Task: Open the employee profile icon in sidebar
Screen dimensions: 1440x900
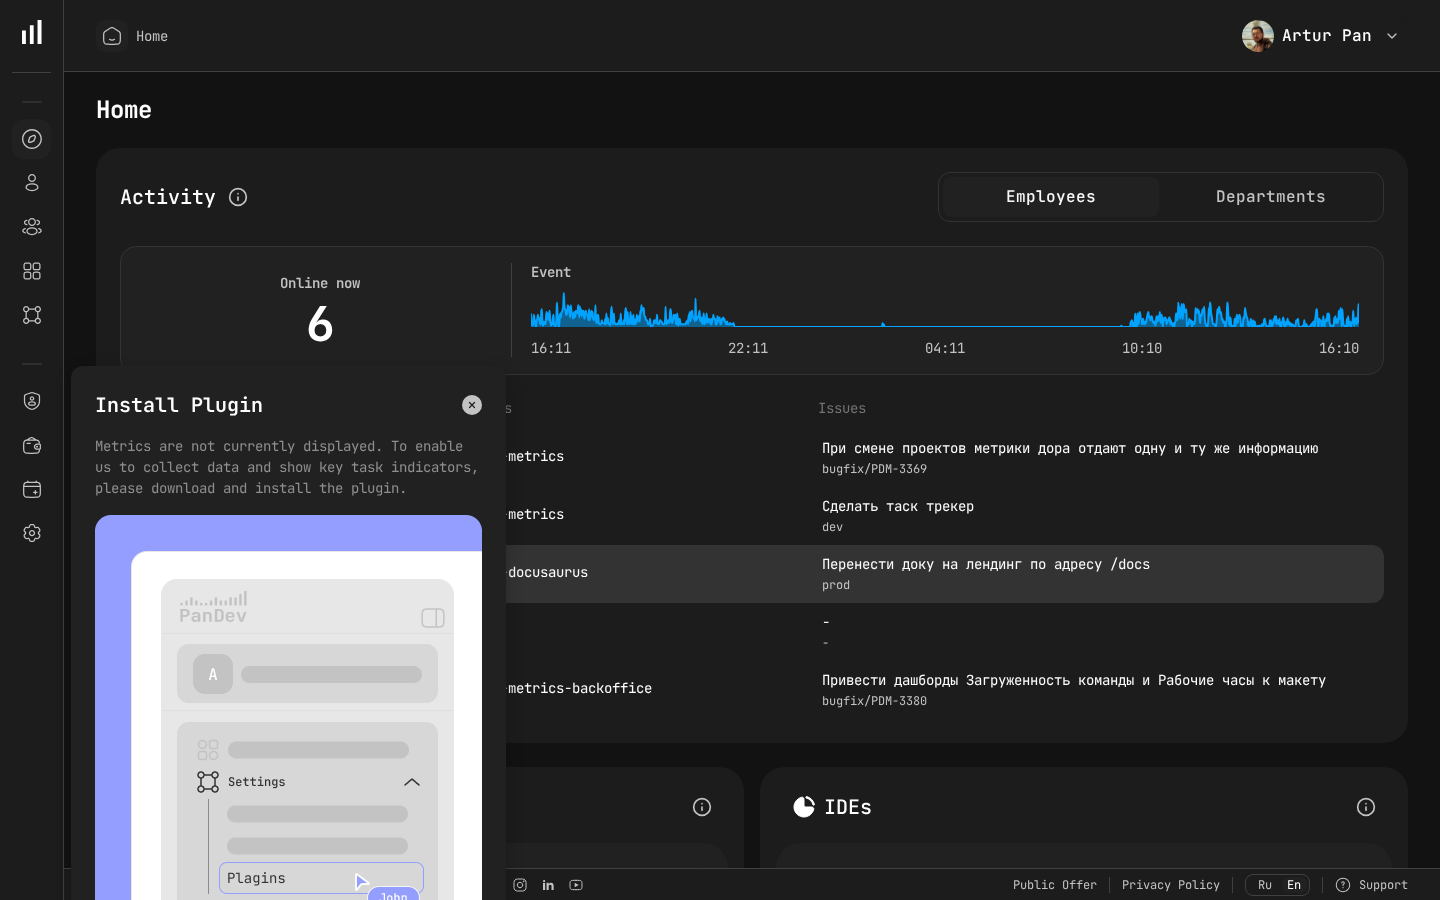Action: pos(31,183)
